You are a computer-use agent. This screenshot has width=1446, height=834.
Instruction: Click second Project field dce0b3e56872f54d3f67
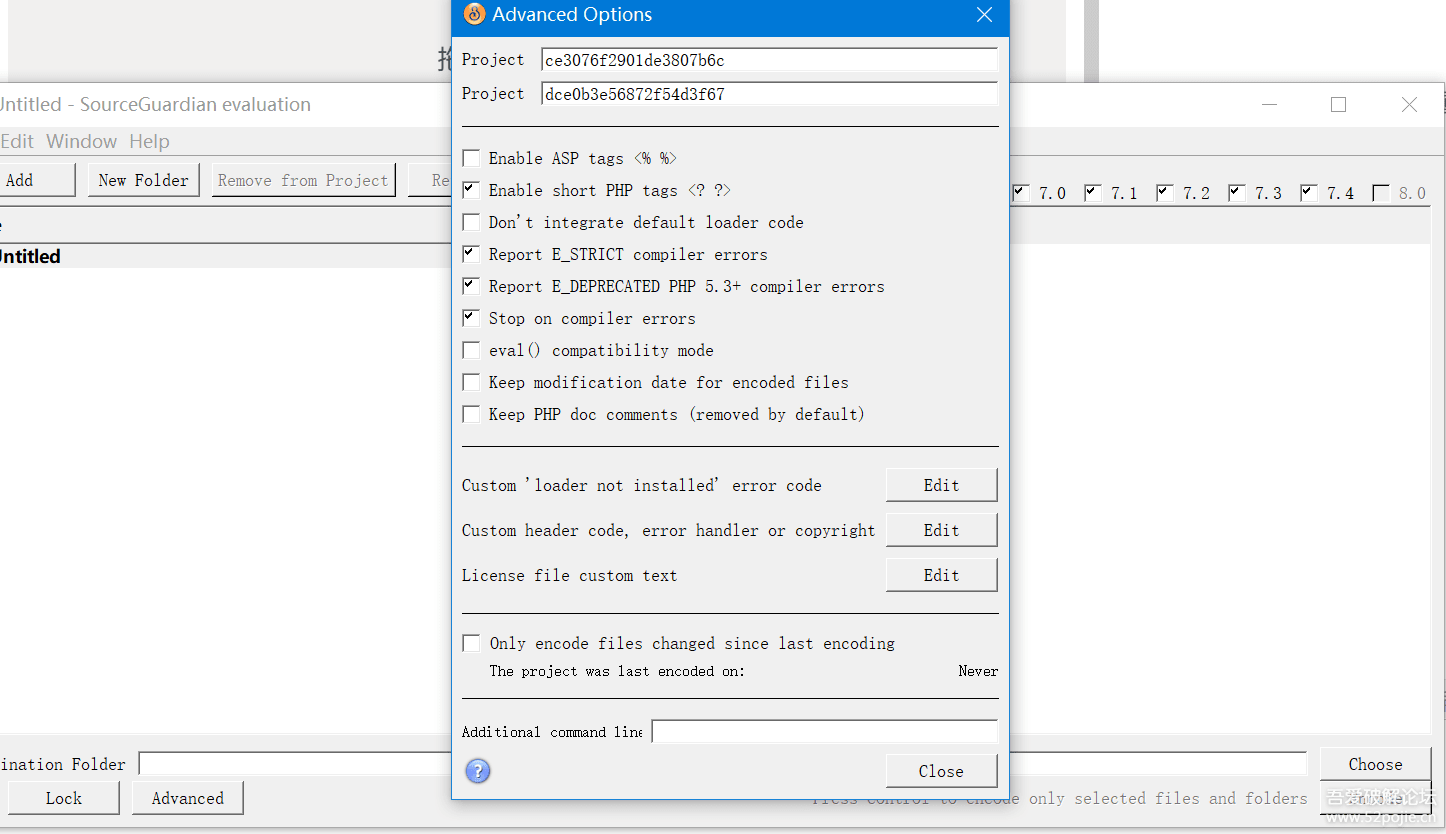pos(769,94)
